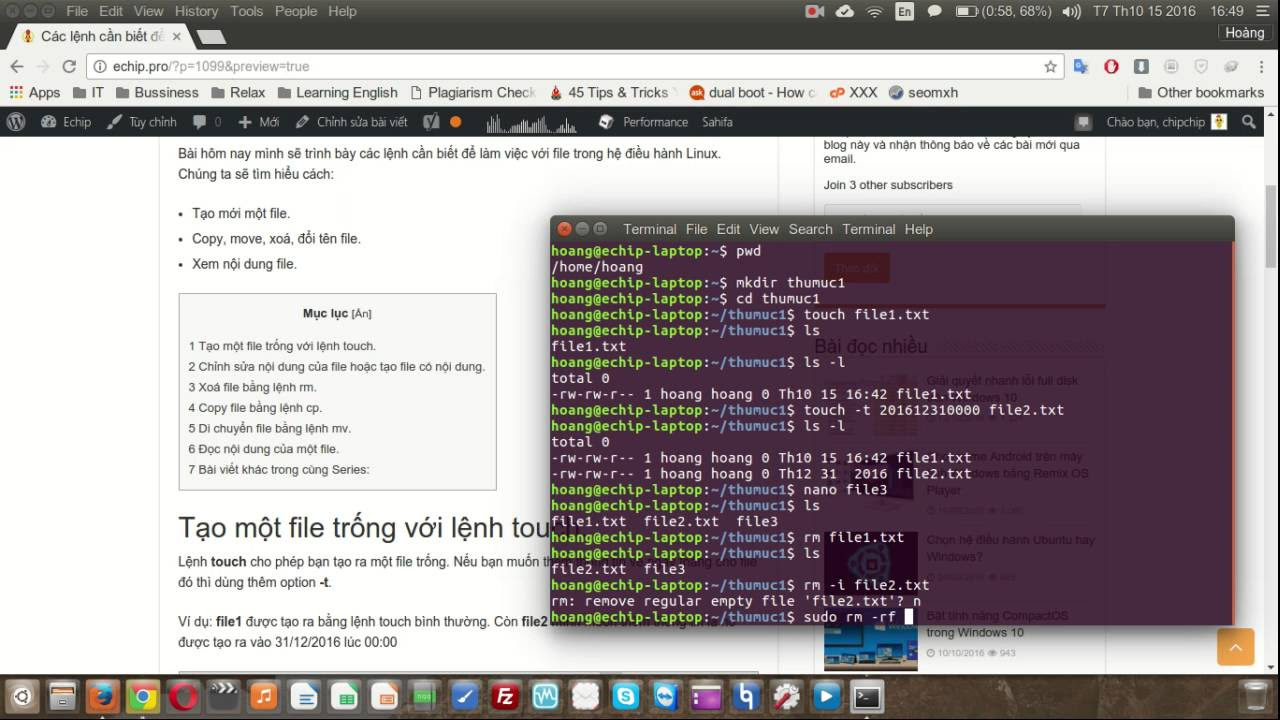Open the Trash in the dock

(1253, 696)
